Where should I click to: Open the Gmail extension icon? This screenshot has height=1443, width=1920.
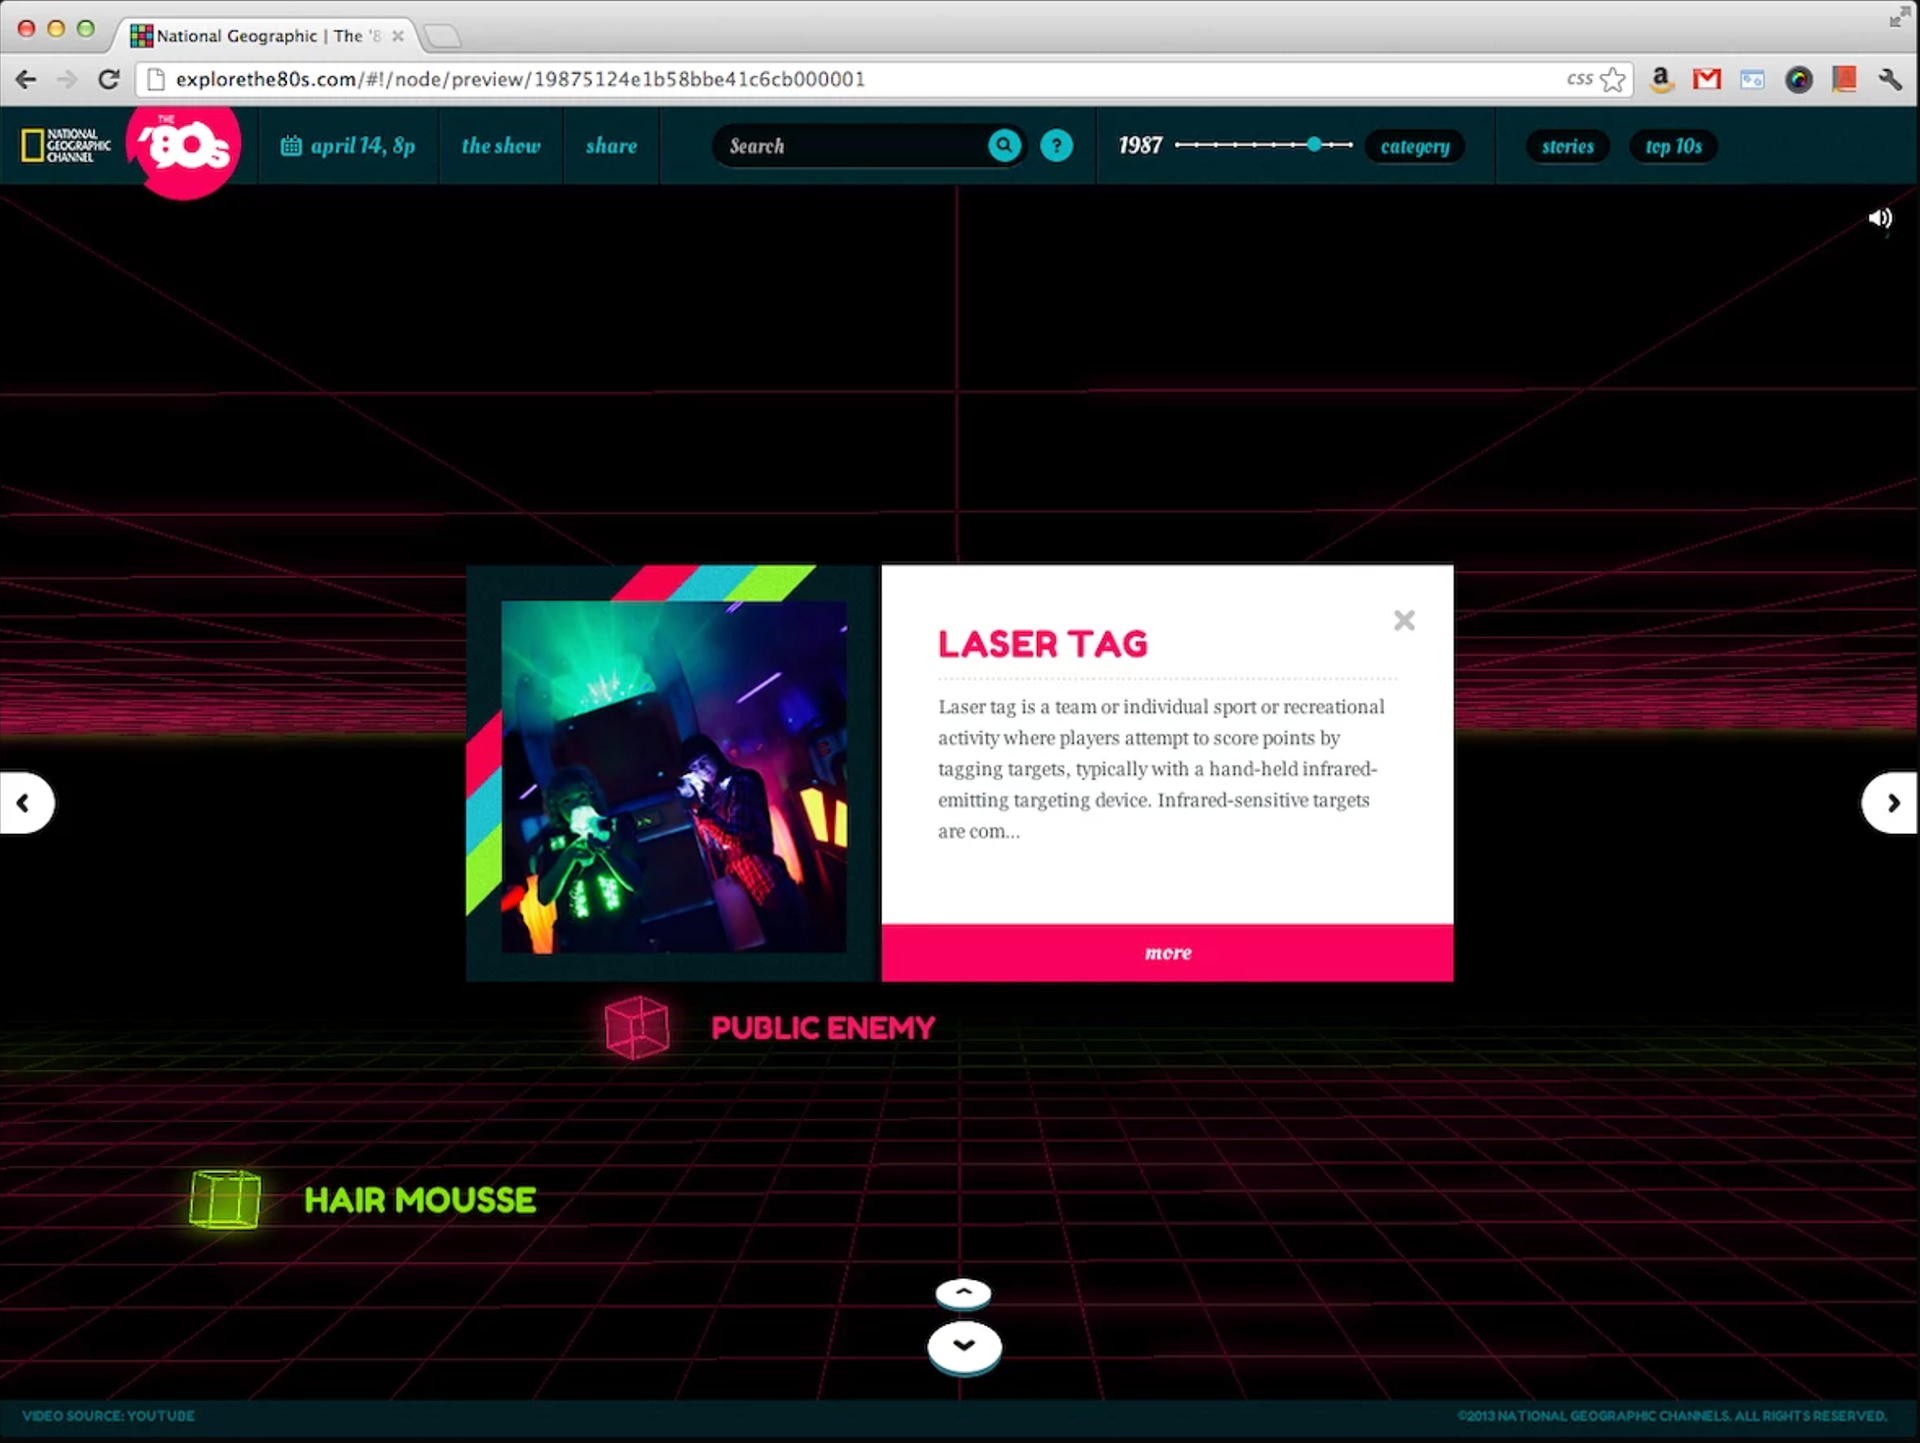tap(1706, 79)
